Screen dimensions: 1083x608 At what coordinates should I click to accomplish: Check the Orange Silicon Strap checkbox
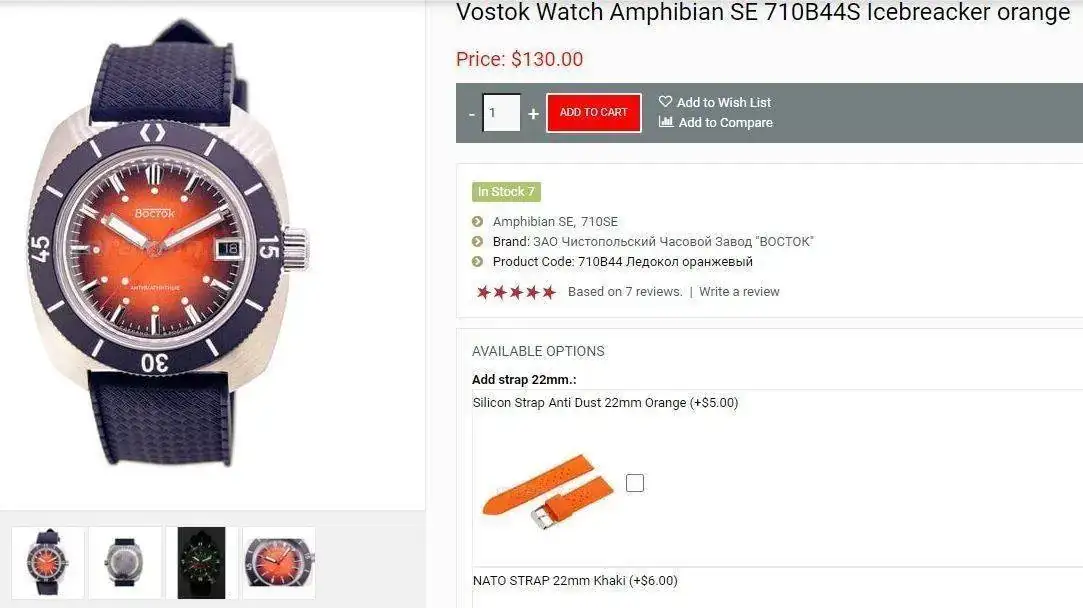[635, 483]
